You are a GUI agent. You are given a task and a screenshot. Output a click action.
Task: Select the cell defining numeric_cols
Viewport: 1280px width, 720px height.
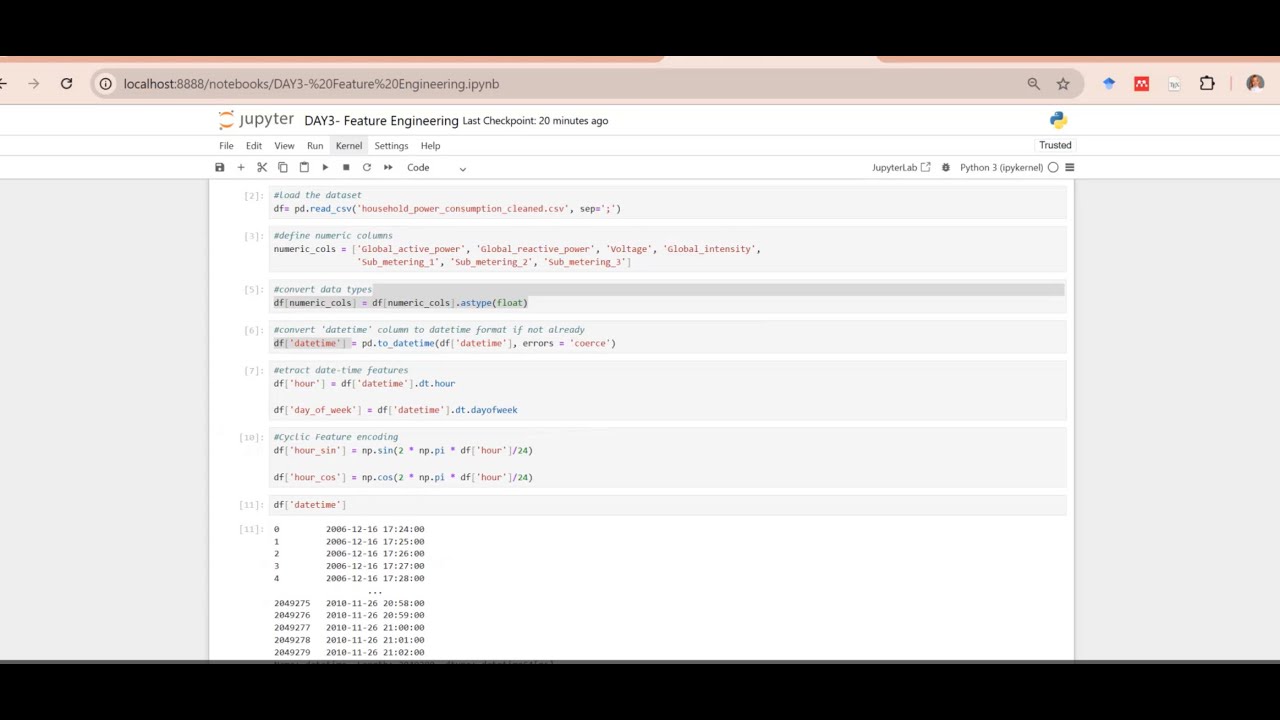click(x=667, y=249)
